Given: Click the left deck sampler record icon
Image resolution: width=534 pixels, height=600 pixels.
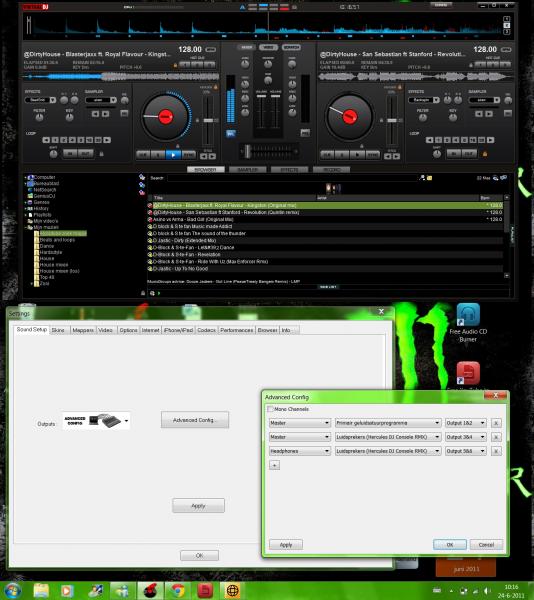Looking at the screenshot, I should [124, 114].
